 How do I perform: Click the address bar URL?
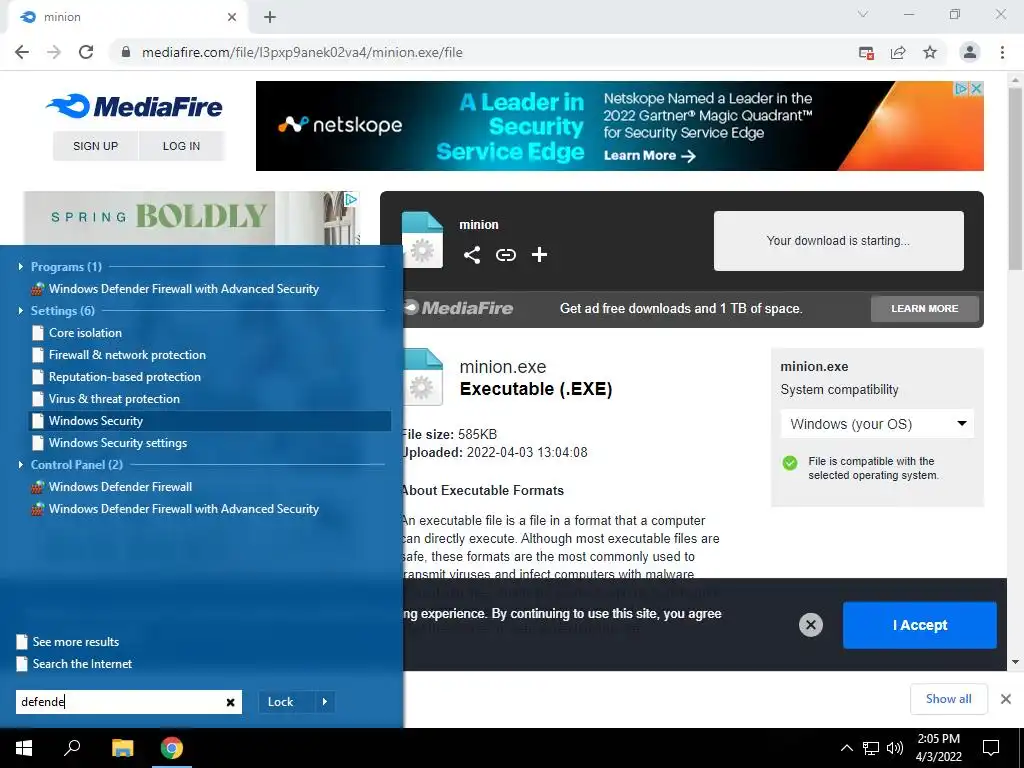(302, 52)
